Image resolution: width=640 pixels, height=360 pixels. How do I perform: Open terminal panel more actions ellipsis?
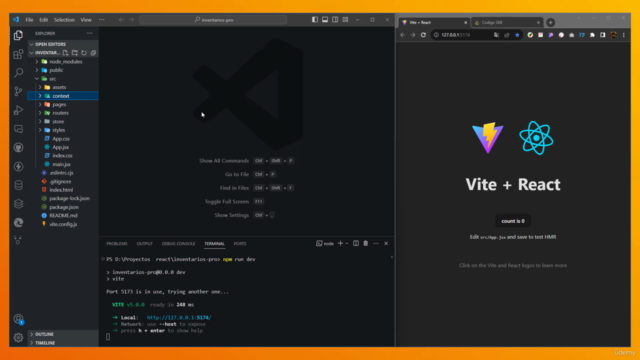376,243
